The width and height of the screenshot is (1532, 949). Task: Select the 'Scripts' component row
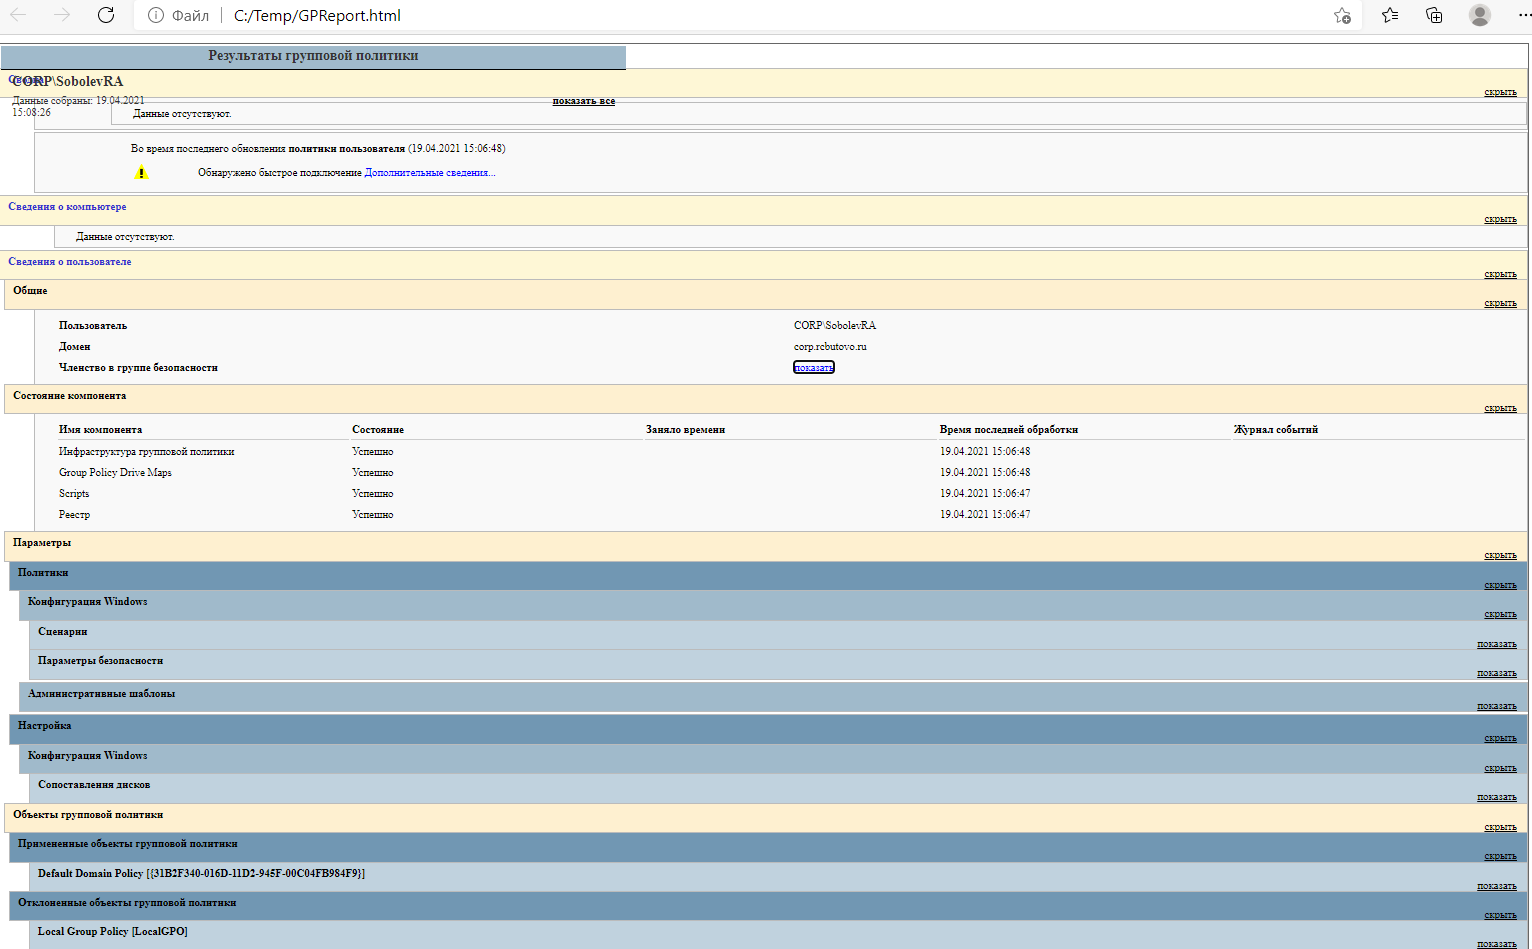(74, 494)
